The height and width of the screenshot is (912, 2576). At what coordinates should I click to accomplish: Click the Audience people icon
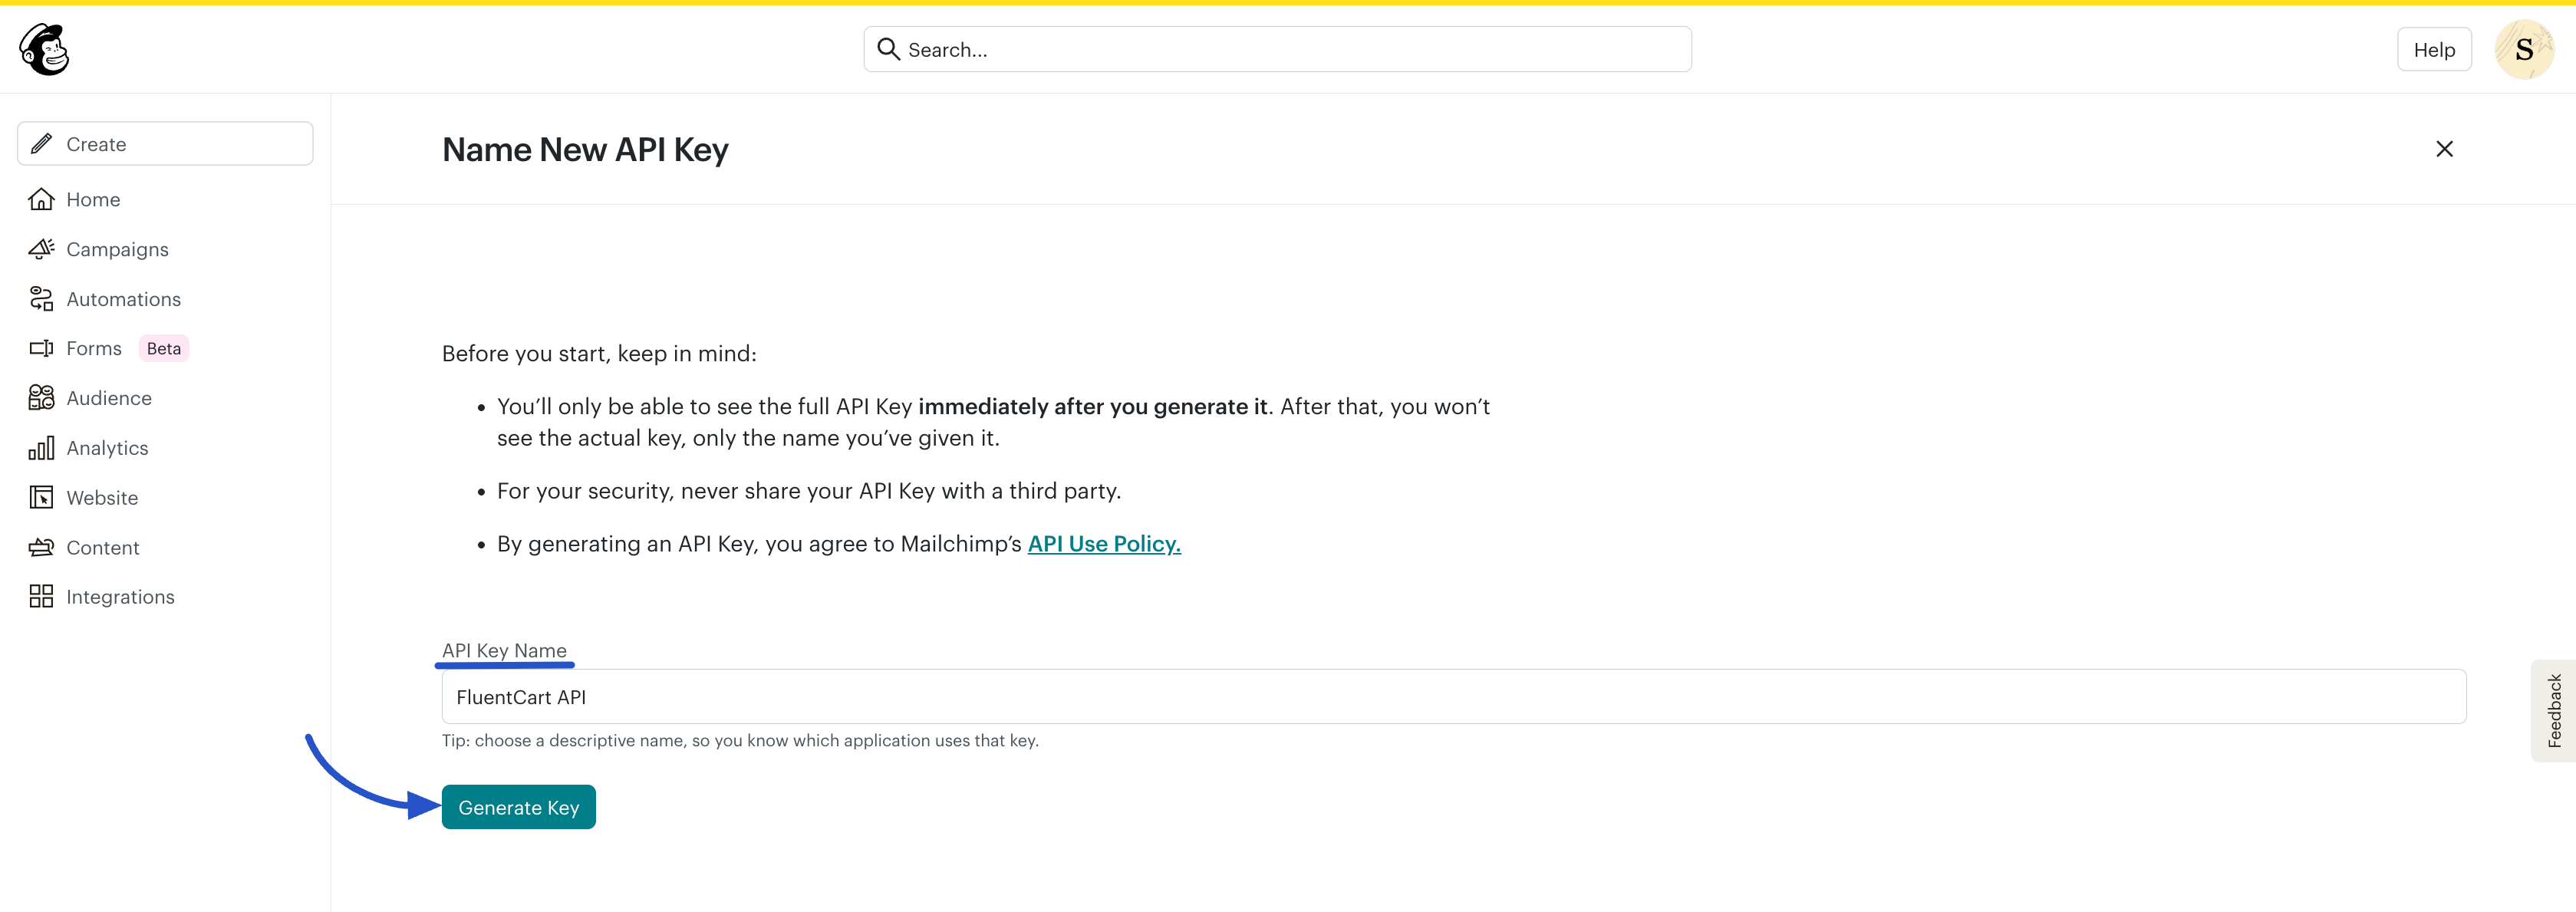41,398
